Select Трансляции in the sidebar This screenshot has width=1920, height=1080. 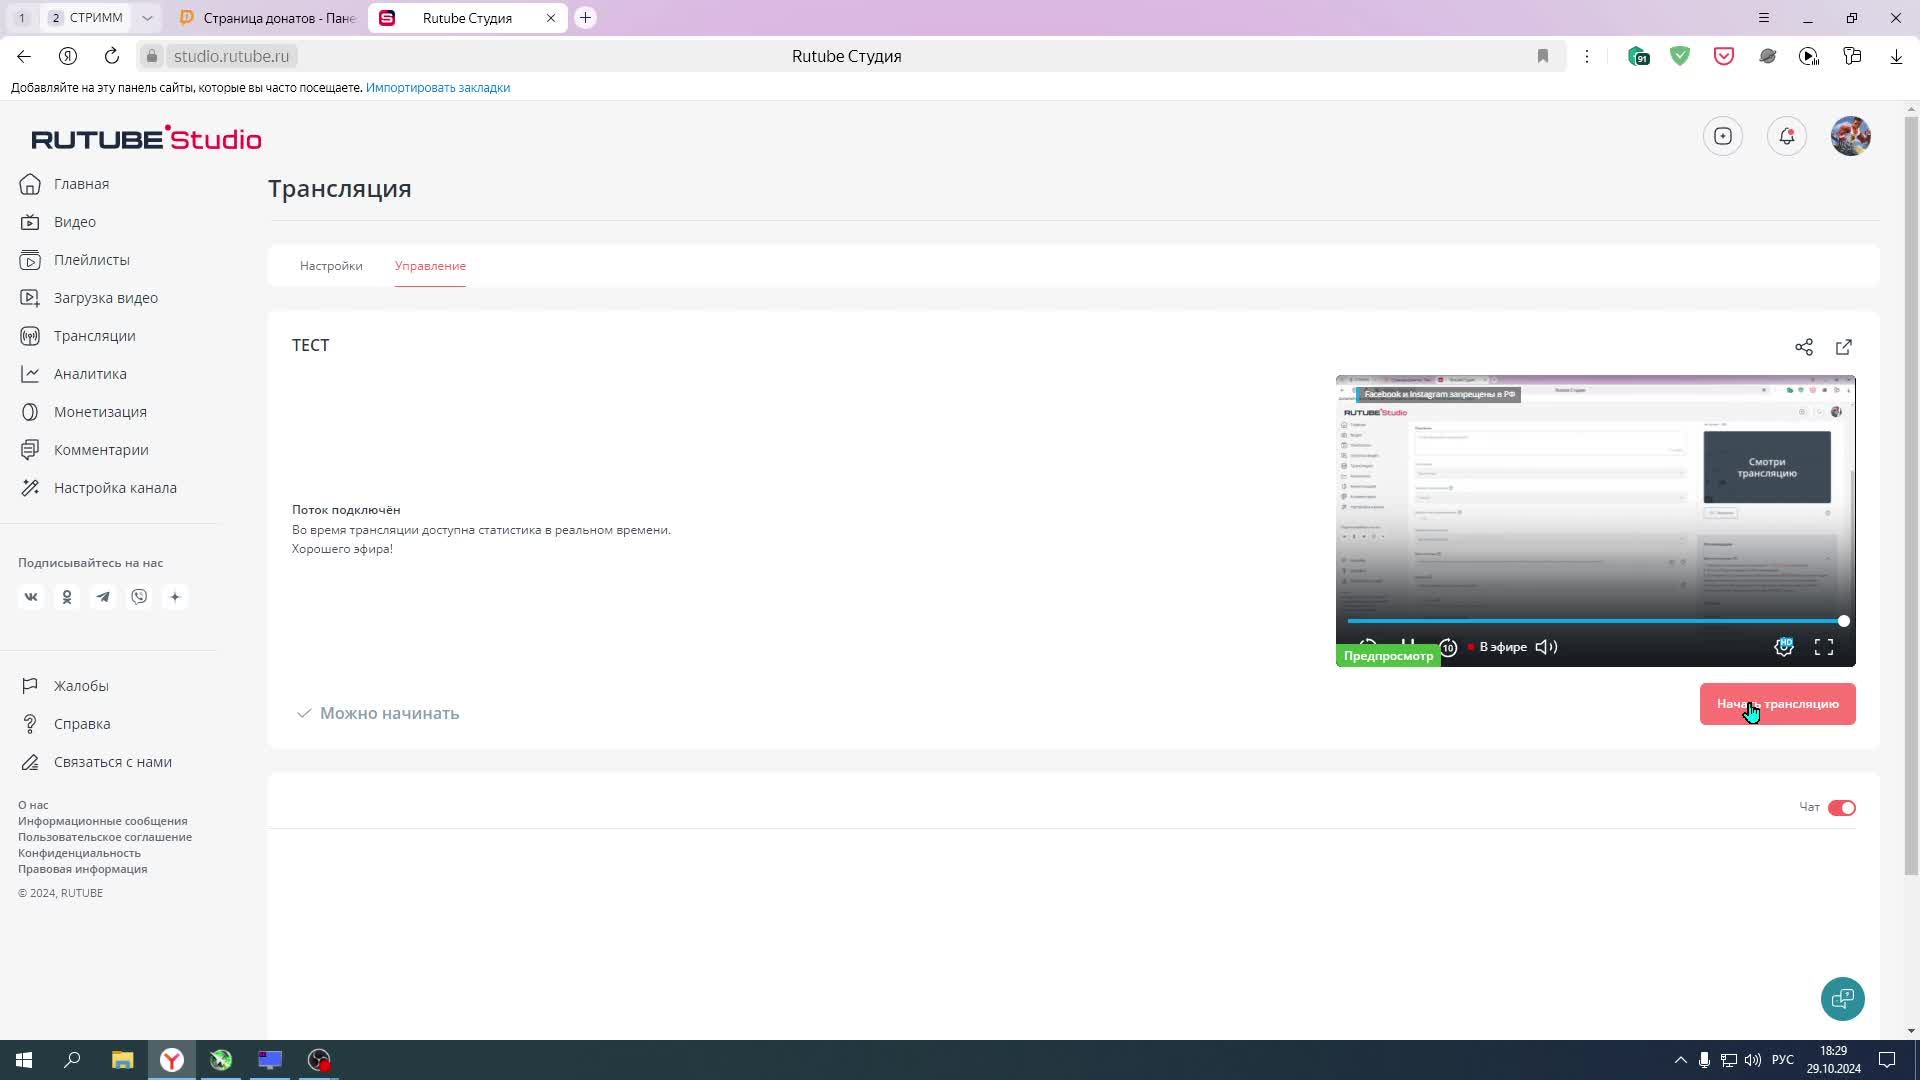point(78,336)
